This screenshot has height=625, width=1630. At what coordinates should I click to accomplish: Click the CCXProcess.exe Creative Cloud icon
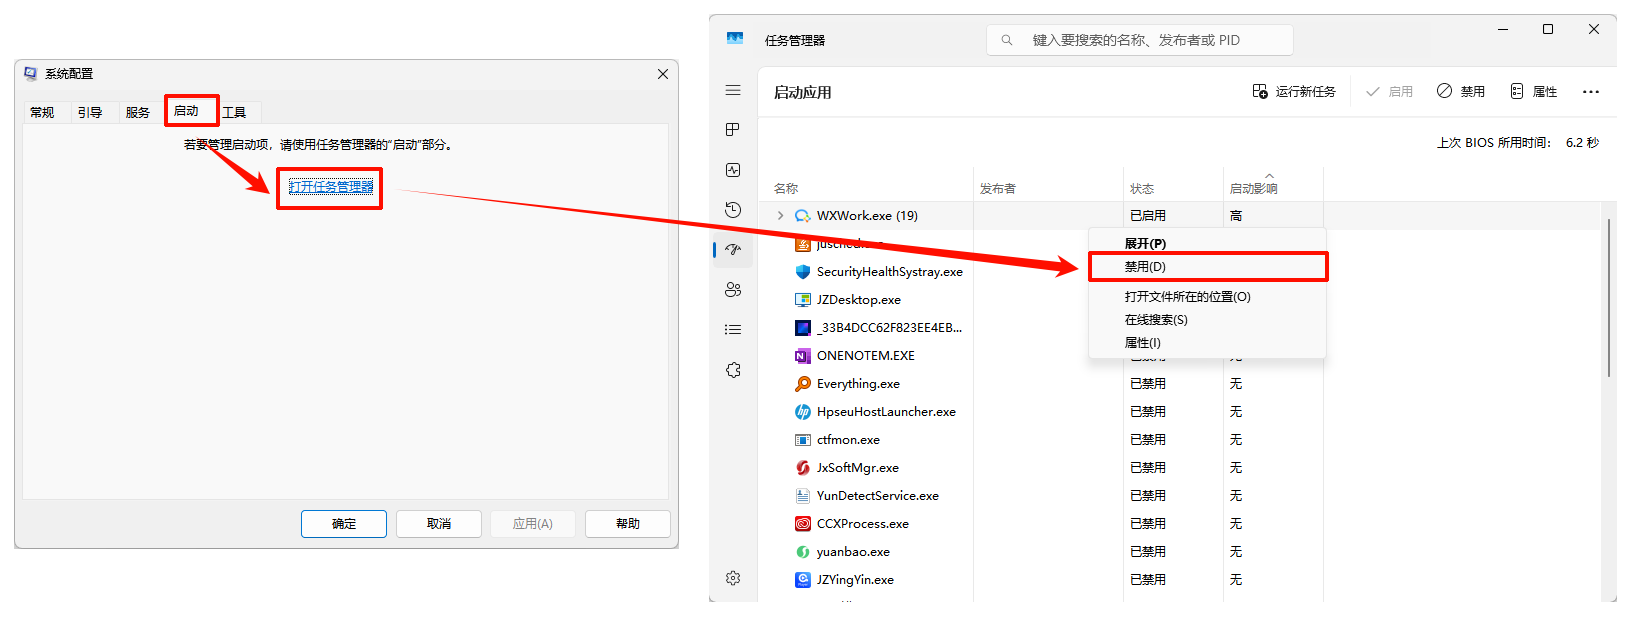[802, 524]
